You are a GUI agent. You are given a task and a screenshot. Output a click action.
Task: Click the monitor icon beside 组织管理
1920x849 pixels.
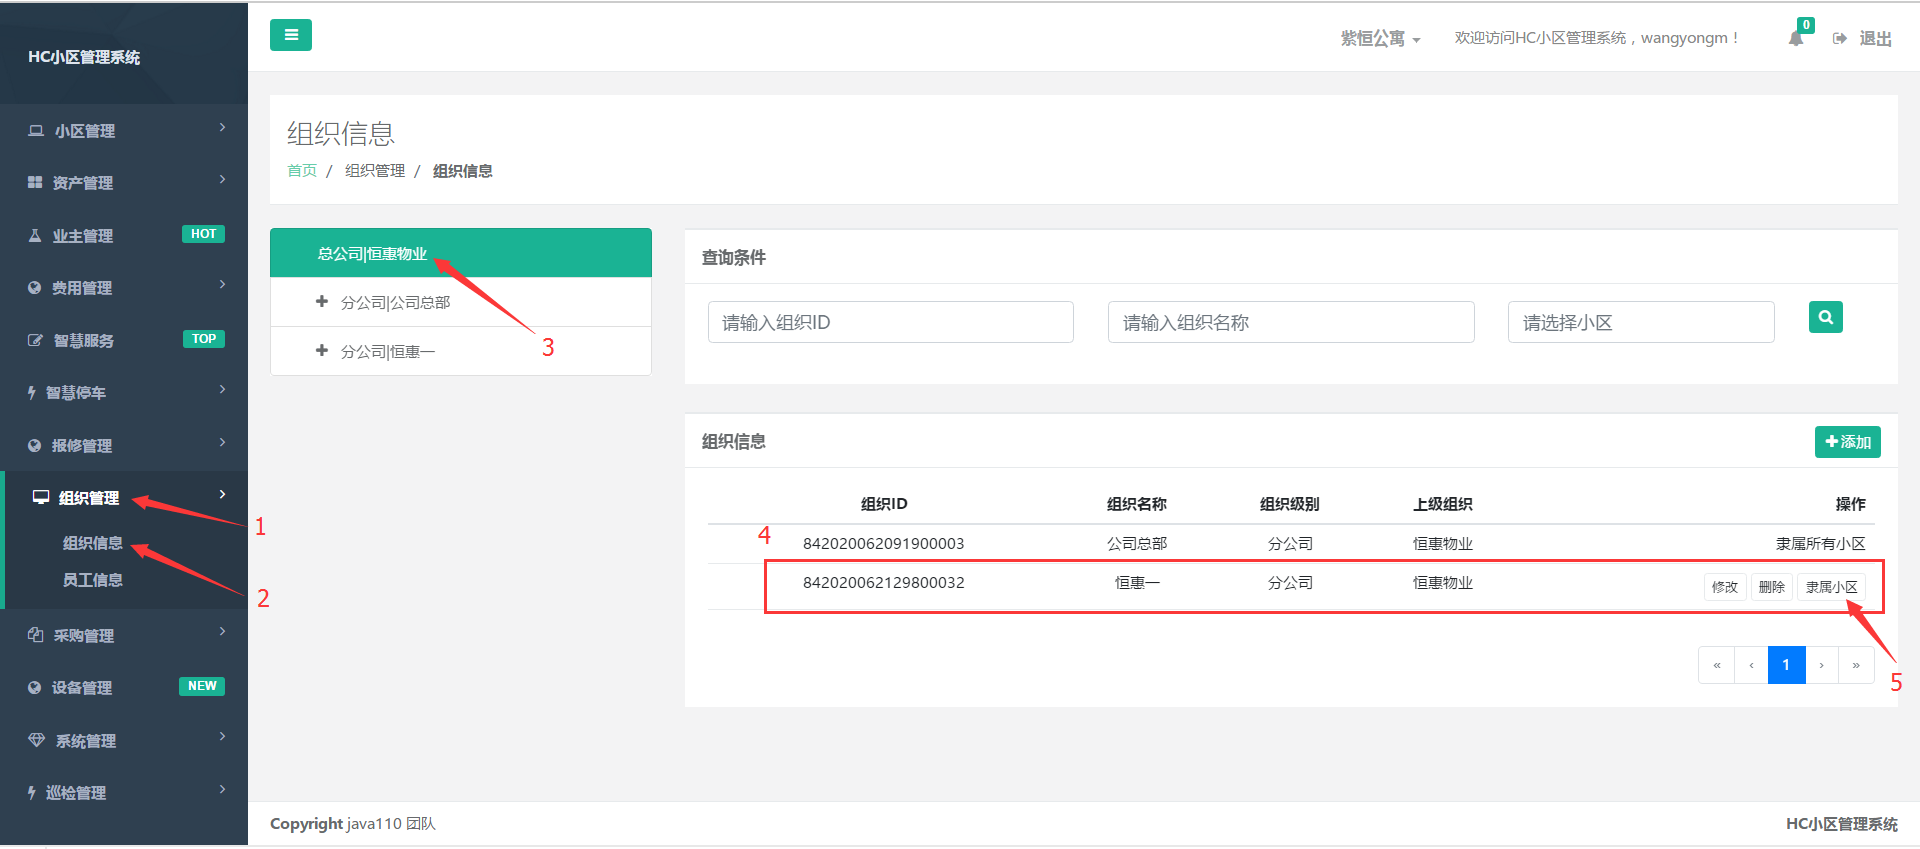pyautogui.click(x=41, y=498)
